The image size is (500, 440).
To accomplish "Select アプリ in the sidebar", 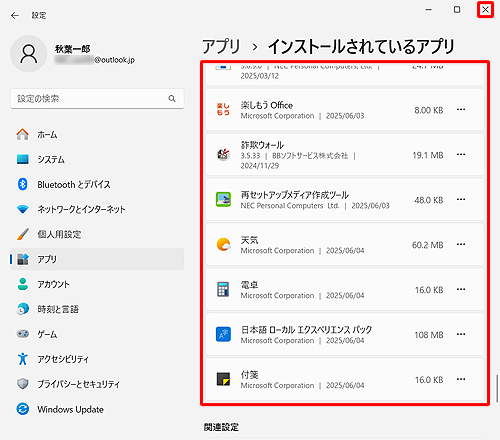I will [97, 259].
